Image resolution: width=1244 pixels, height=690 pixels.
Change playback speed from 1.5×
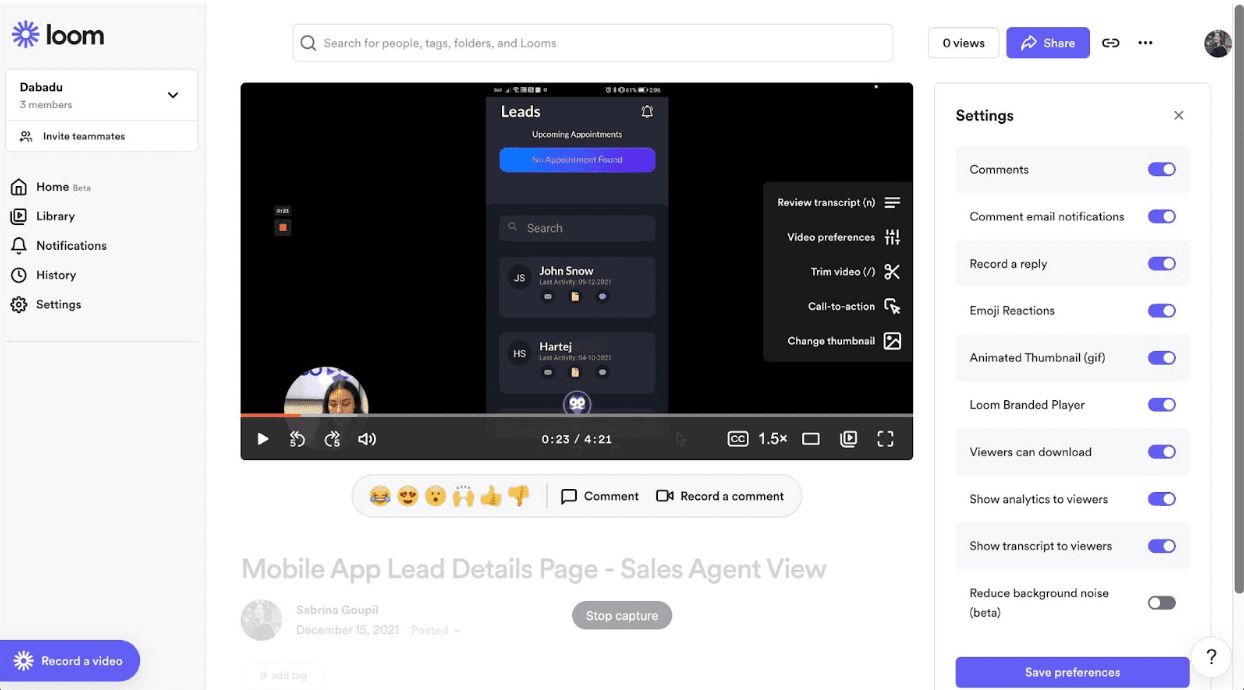click(x=772, y=439)
